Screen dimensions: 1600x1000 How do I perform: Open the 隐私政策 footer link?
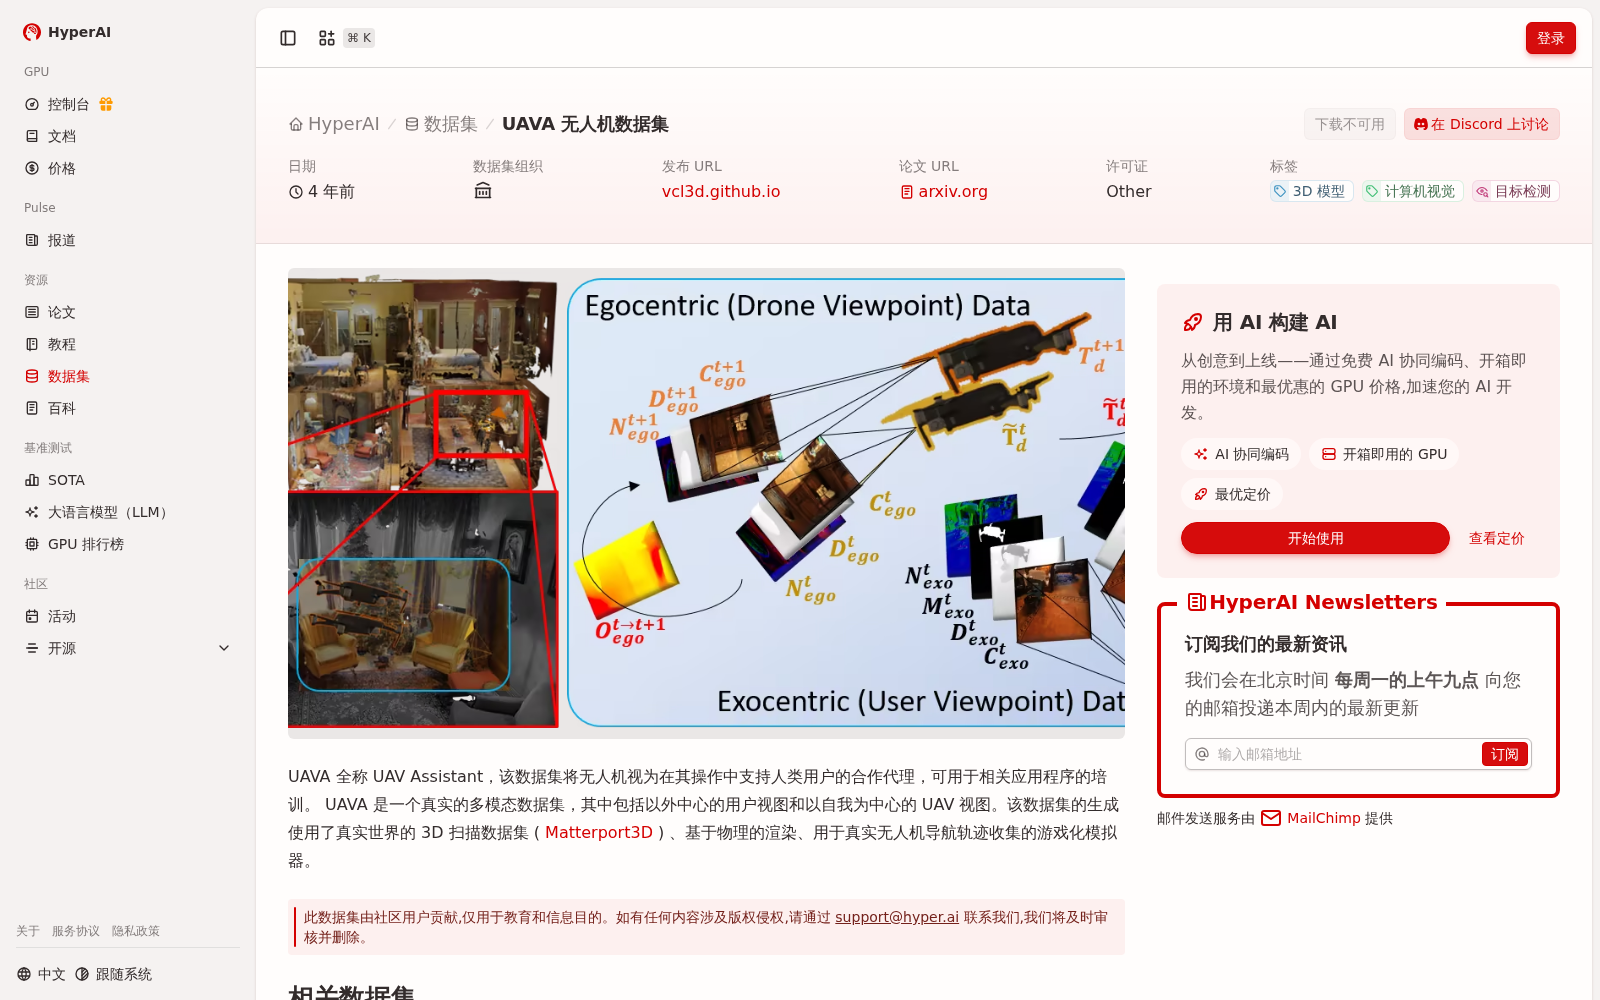136,931
